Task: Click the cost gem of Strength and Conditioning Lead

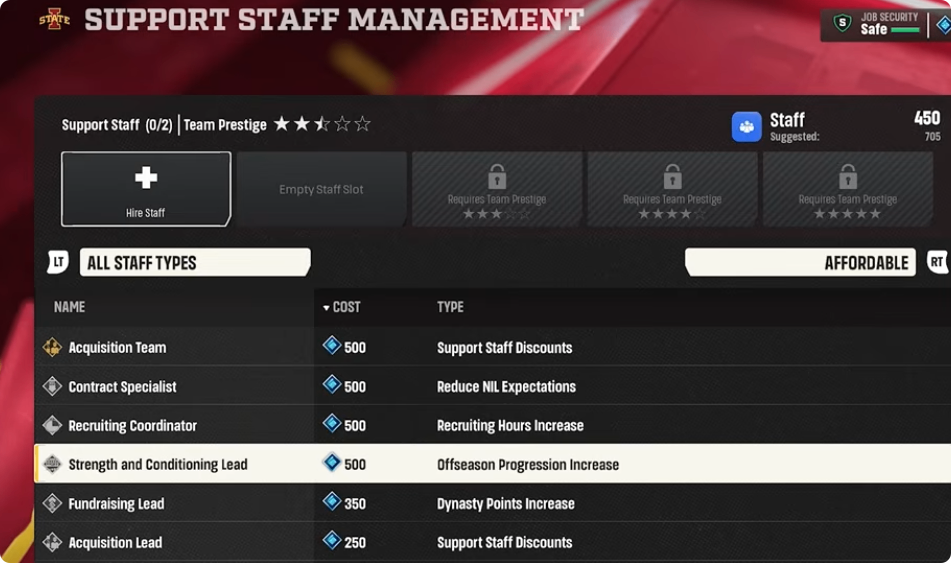Action: pyautogui.click(x=332, y=462)
